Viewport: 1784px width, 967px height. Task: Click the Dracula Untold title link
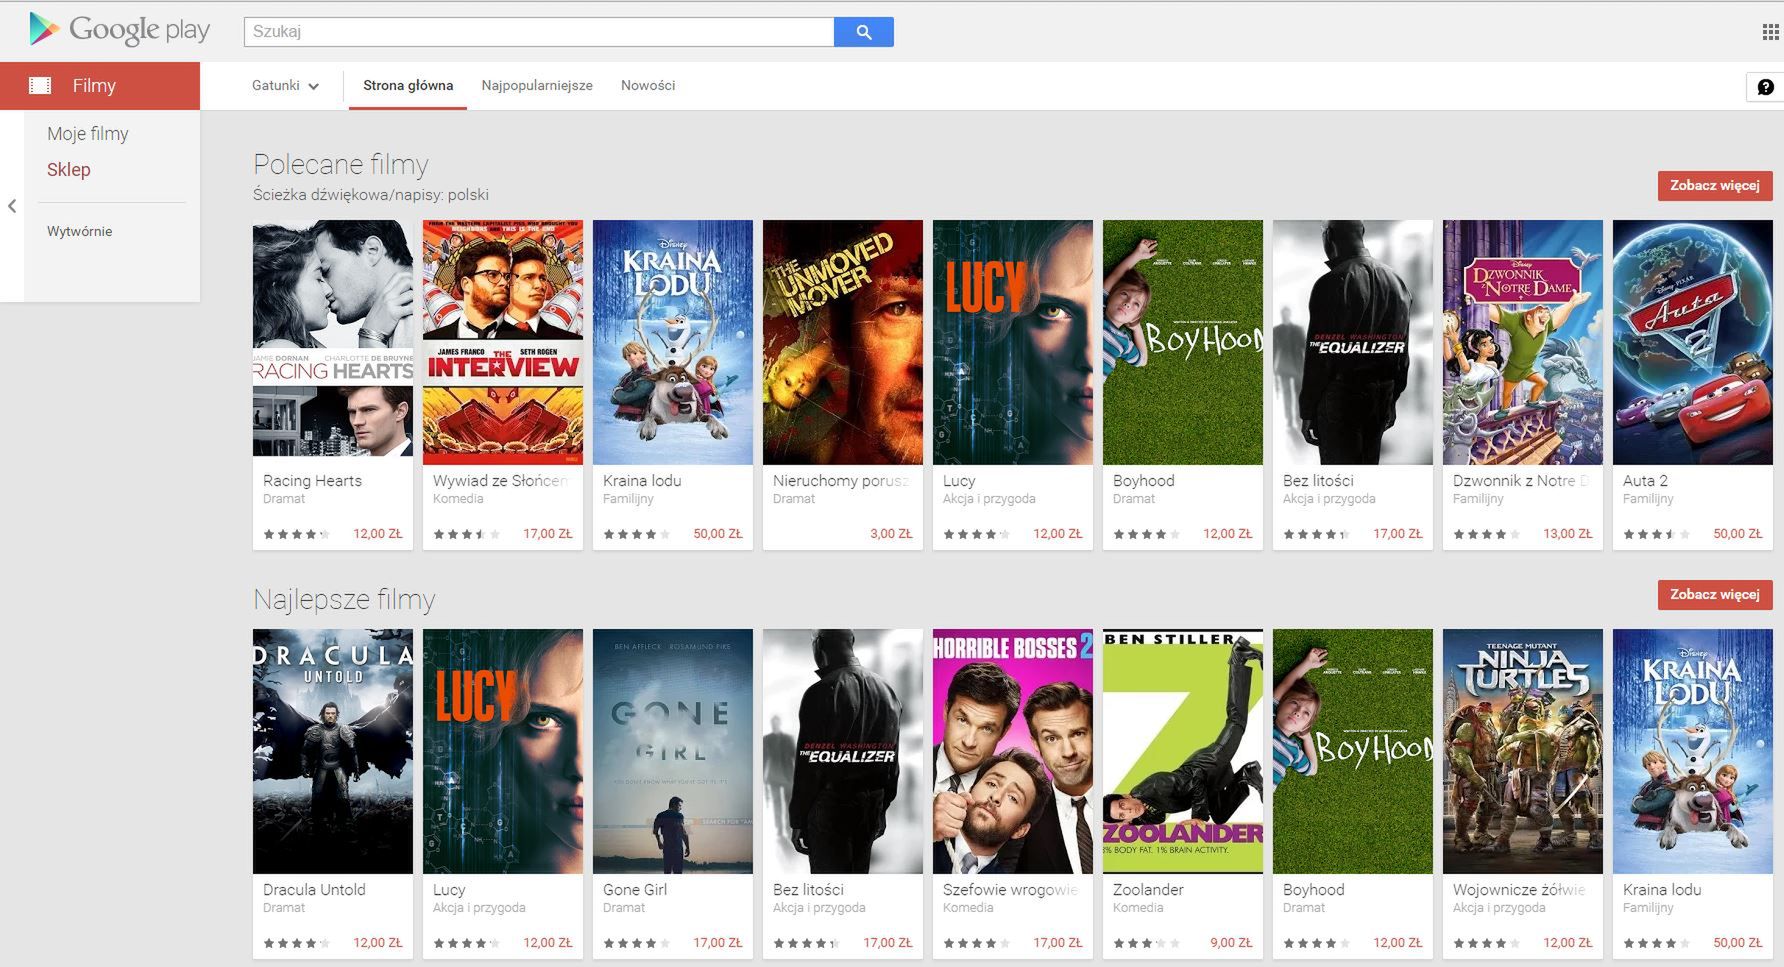pyautogui.click(x=314, y=890)
